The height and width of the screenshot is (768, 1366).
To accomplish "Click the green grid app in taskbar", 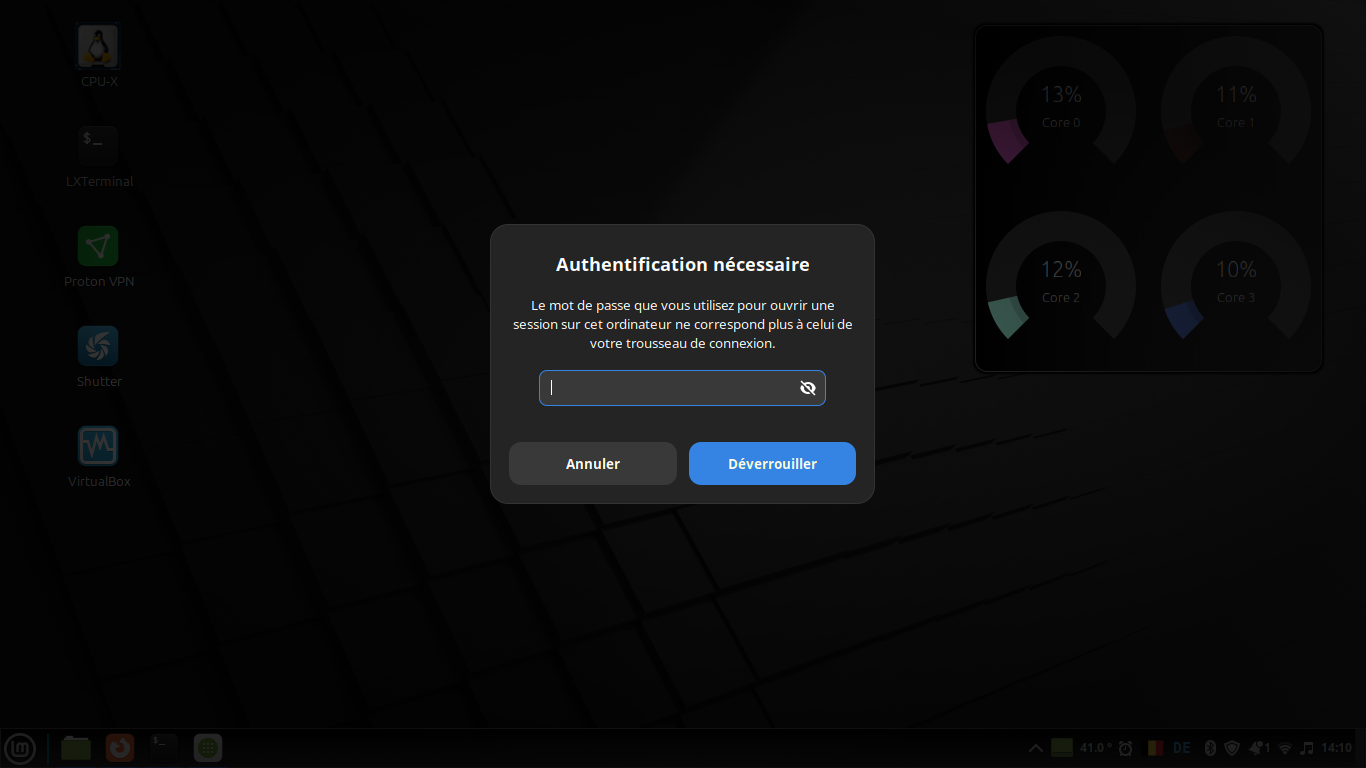I will (x=207, y=748).
